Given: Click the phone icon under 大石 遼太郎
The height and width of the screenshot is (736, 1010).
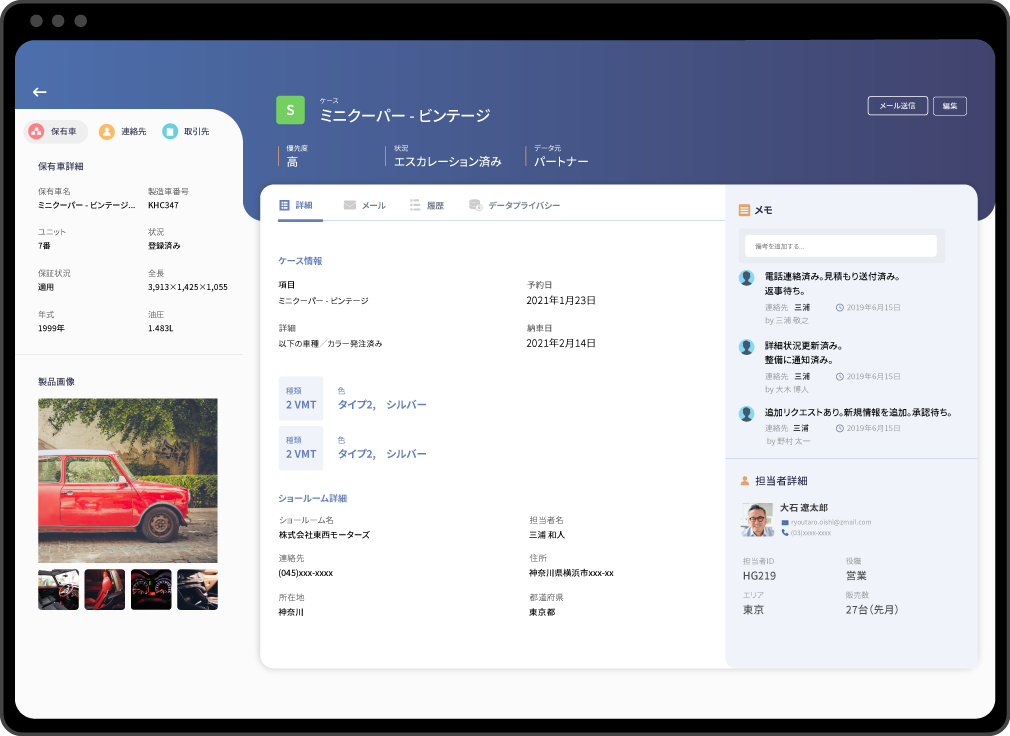Looking at the screenshot, I should point(785,533).
